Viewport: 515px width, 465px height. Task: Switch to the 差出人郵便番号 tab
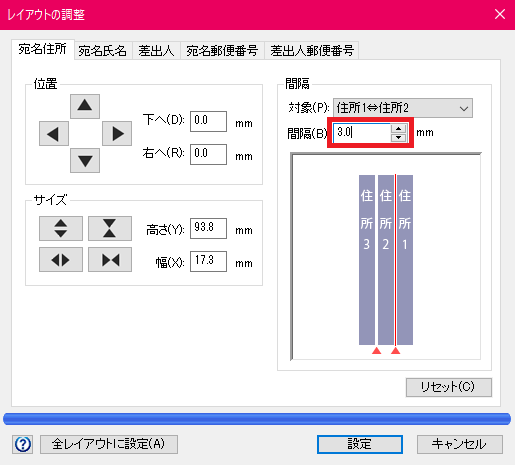pyautogui.click(x=312, y=51)
